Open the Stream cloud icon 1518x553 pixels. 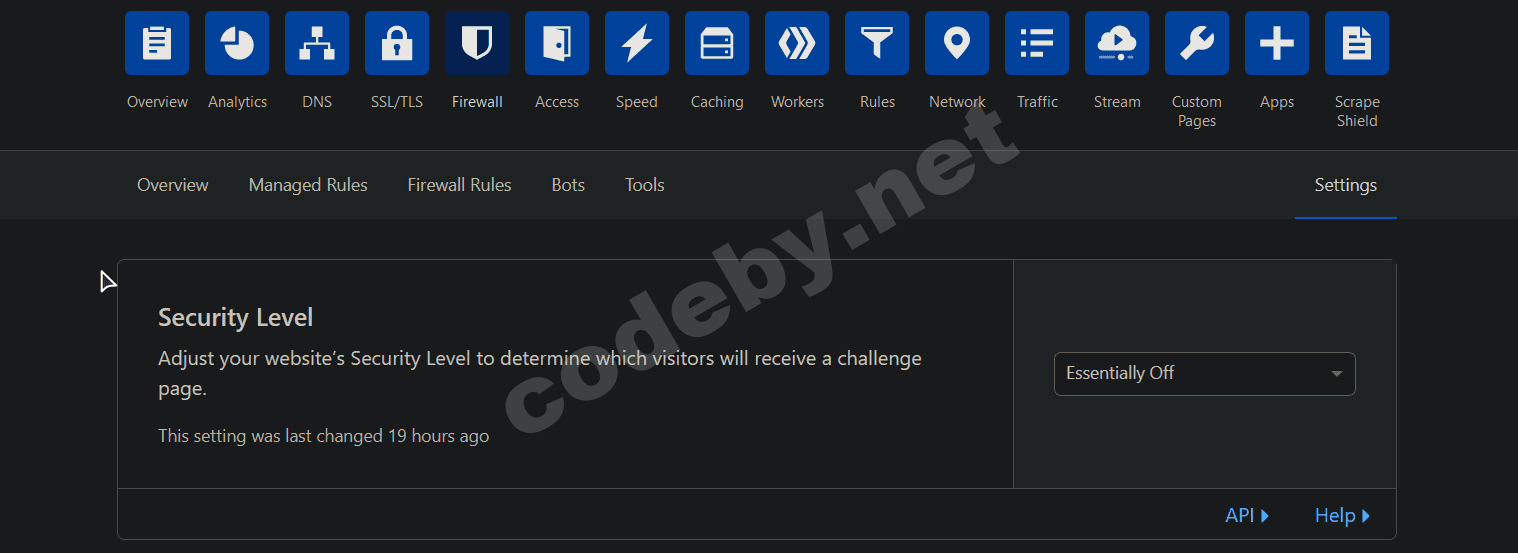point(1117,43)
